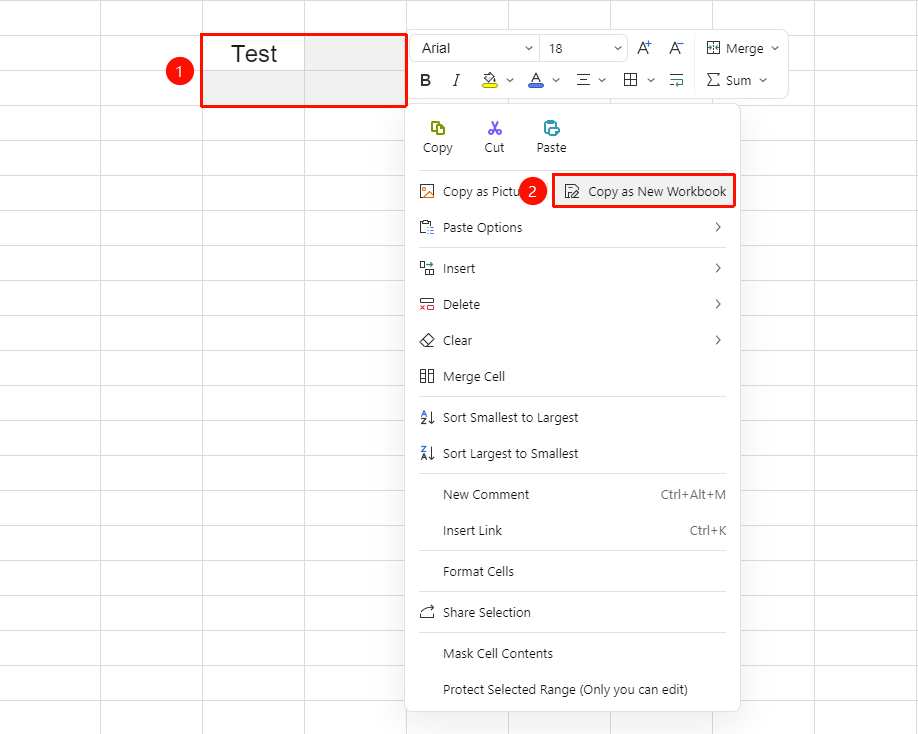Screen dimensions: 918x734
Task: Select Mask Cell Contents
Action: pos(572,653)
